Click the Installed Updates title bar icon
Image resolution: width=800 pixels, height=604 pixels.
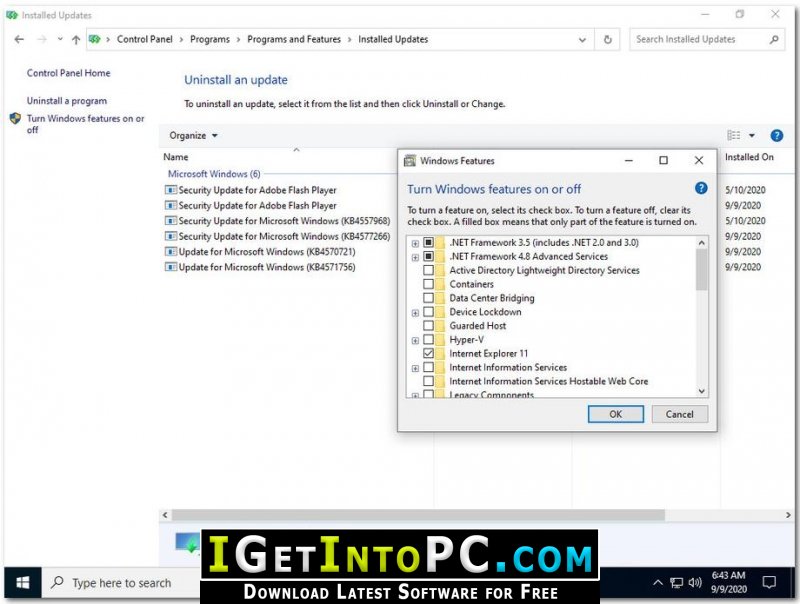[x=12, y=15]
